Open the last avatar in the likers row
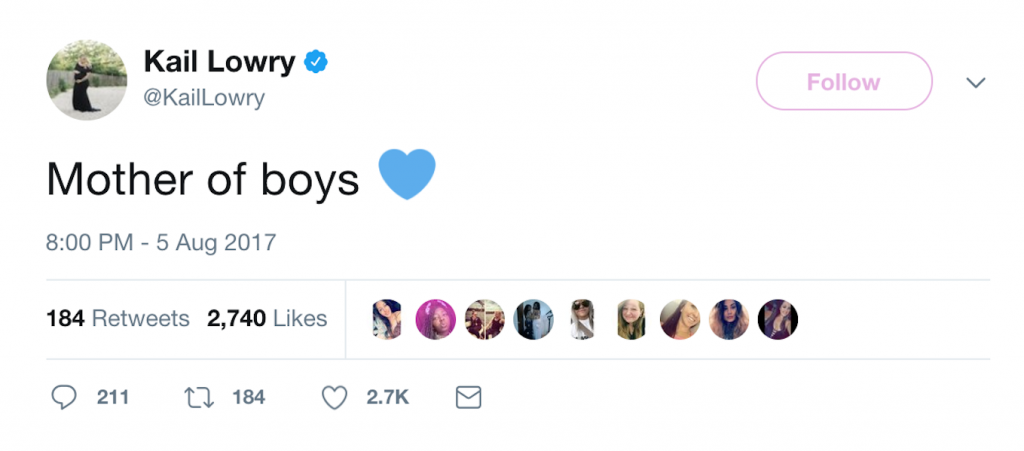The image size is (1024, 451). [x=778, y=319]
